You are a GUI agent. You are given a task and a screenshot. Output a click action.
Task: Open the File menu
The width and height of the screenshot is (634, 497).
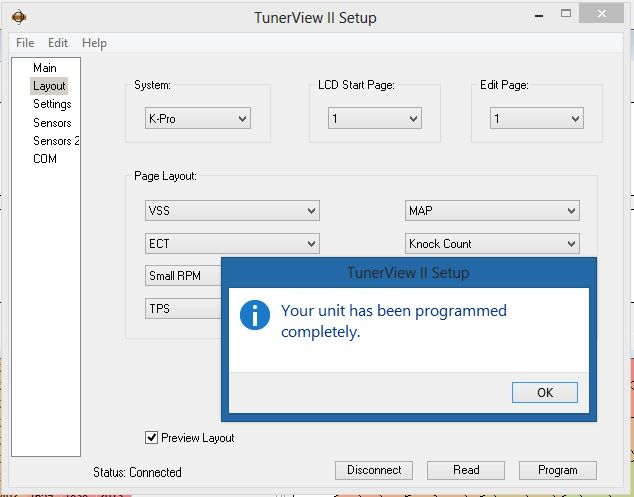coord(25,42)
